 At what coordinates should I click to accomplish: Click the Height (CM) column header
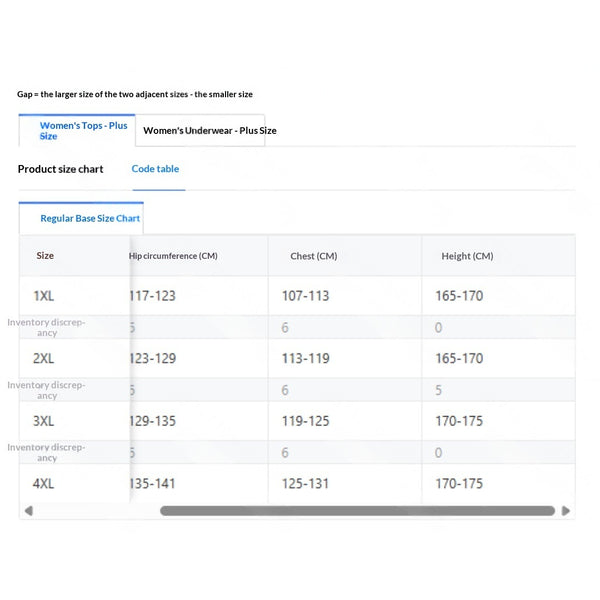tap(467, 256)
